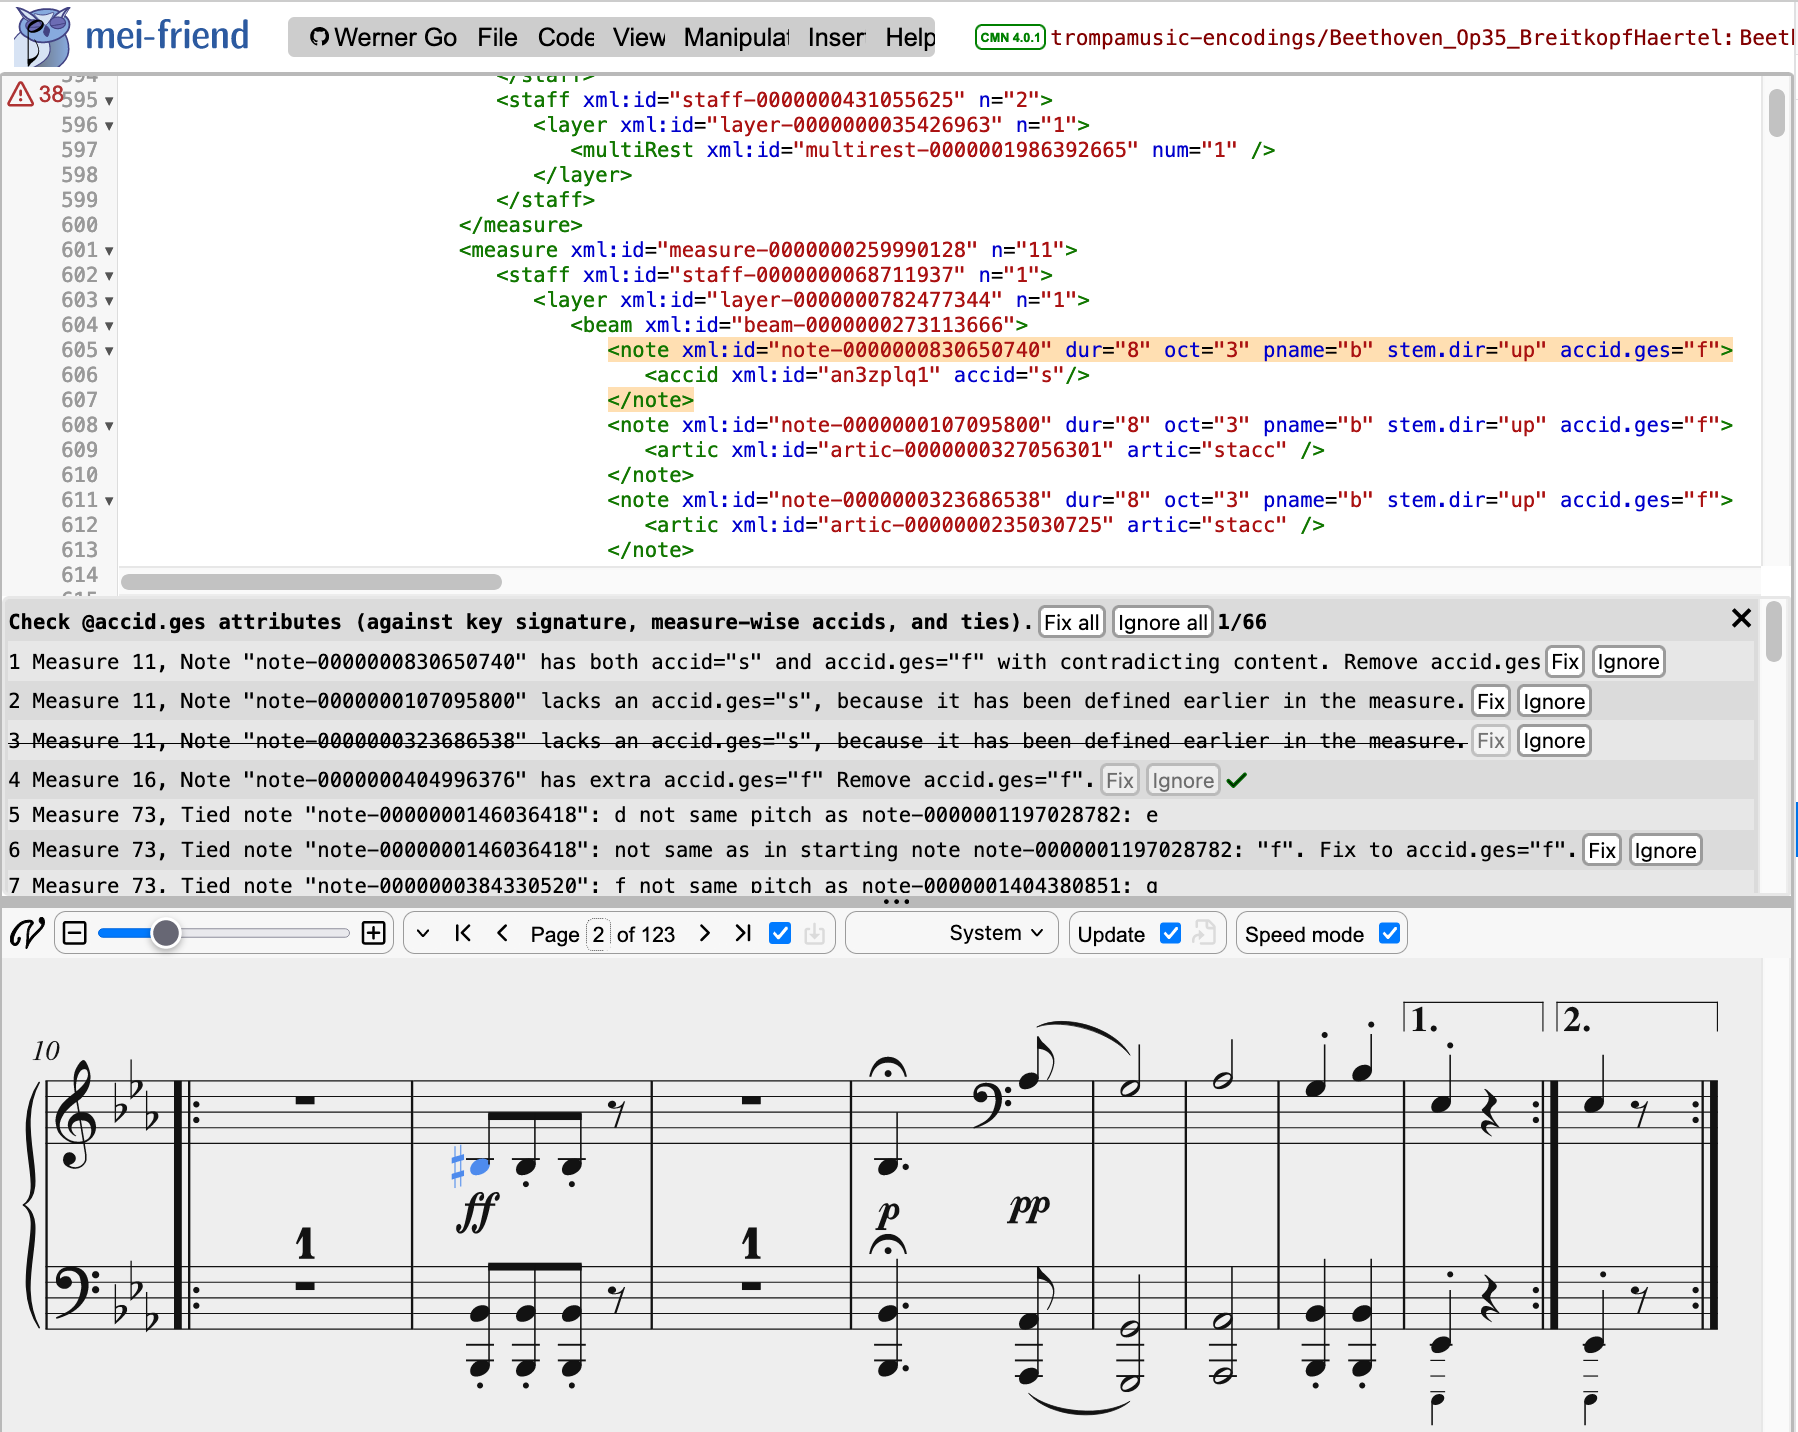Click the treble clef on the upper staff
The width and height of the screenshot is (1798, 1432).
pyautogui.click(x=77, y=1115)
